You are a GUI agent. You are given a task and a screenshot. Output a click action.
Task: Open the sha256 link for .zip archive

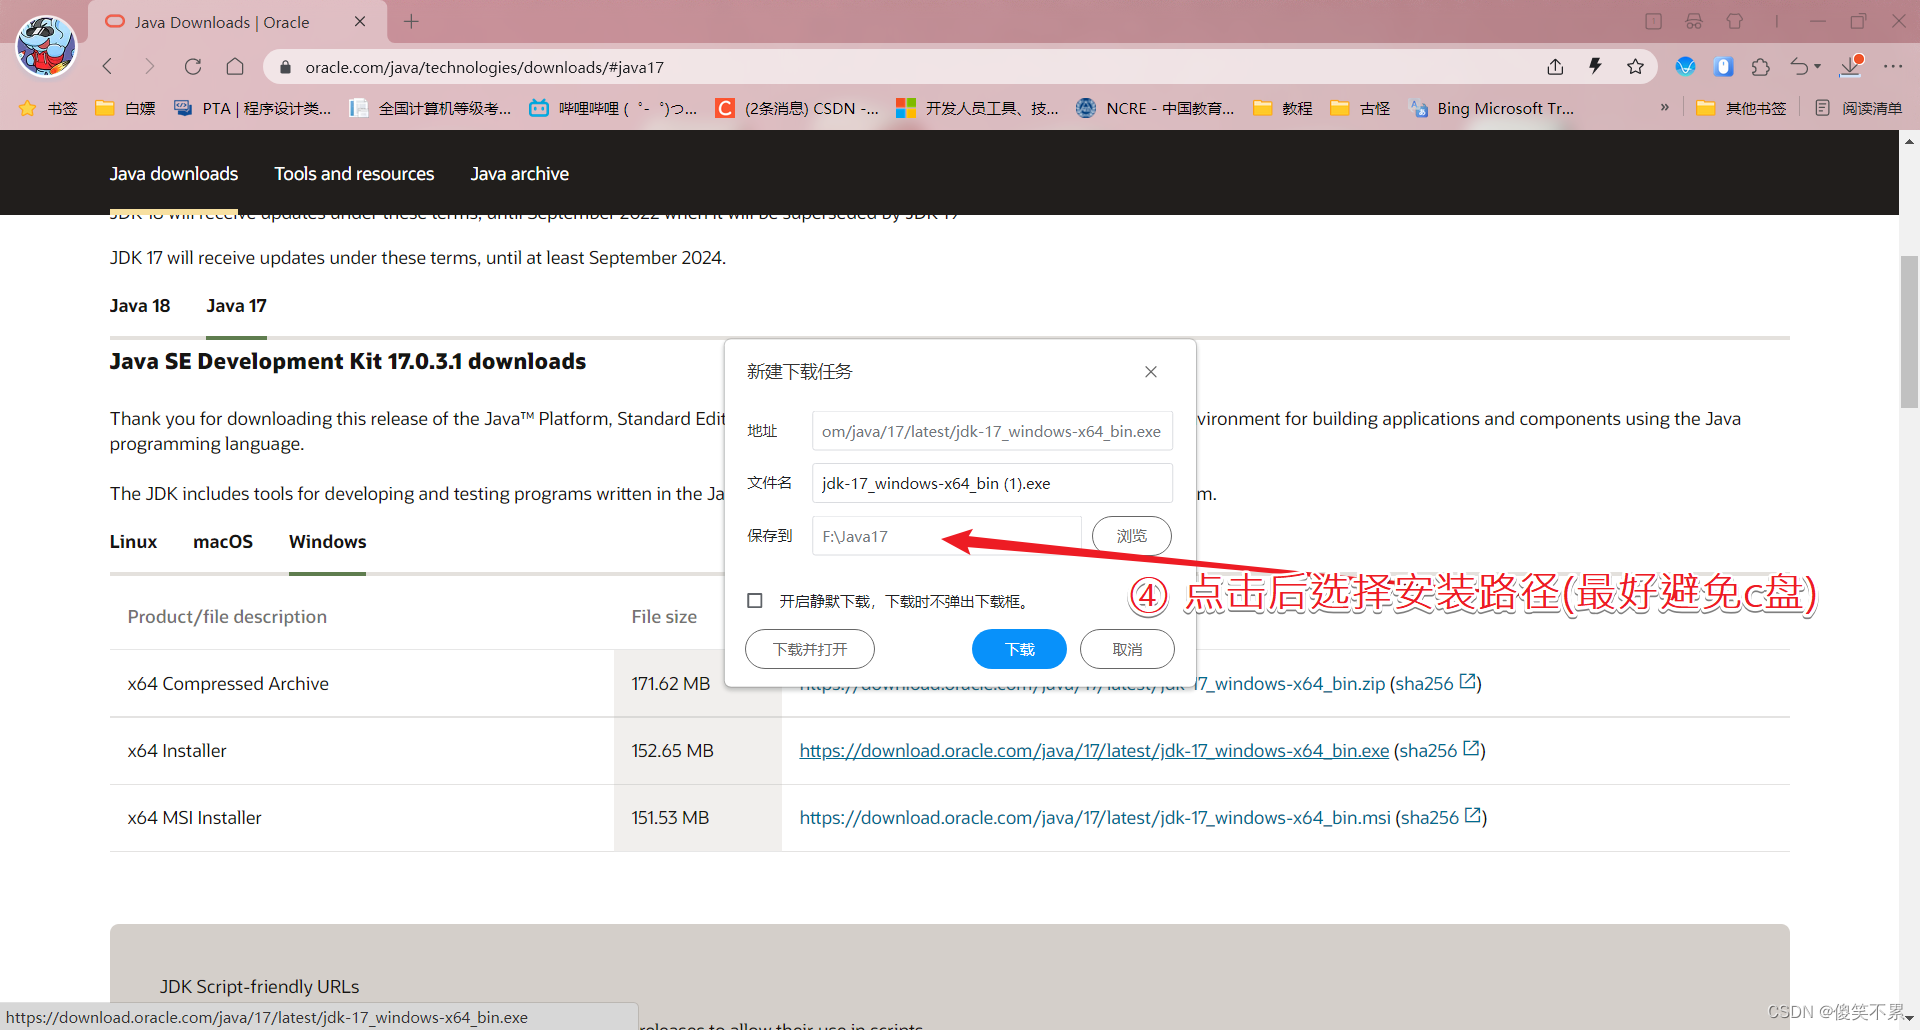pos(1436,683)
